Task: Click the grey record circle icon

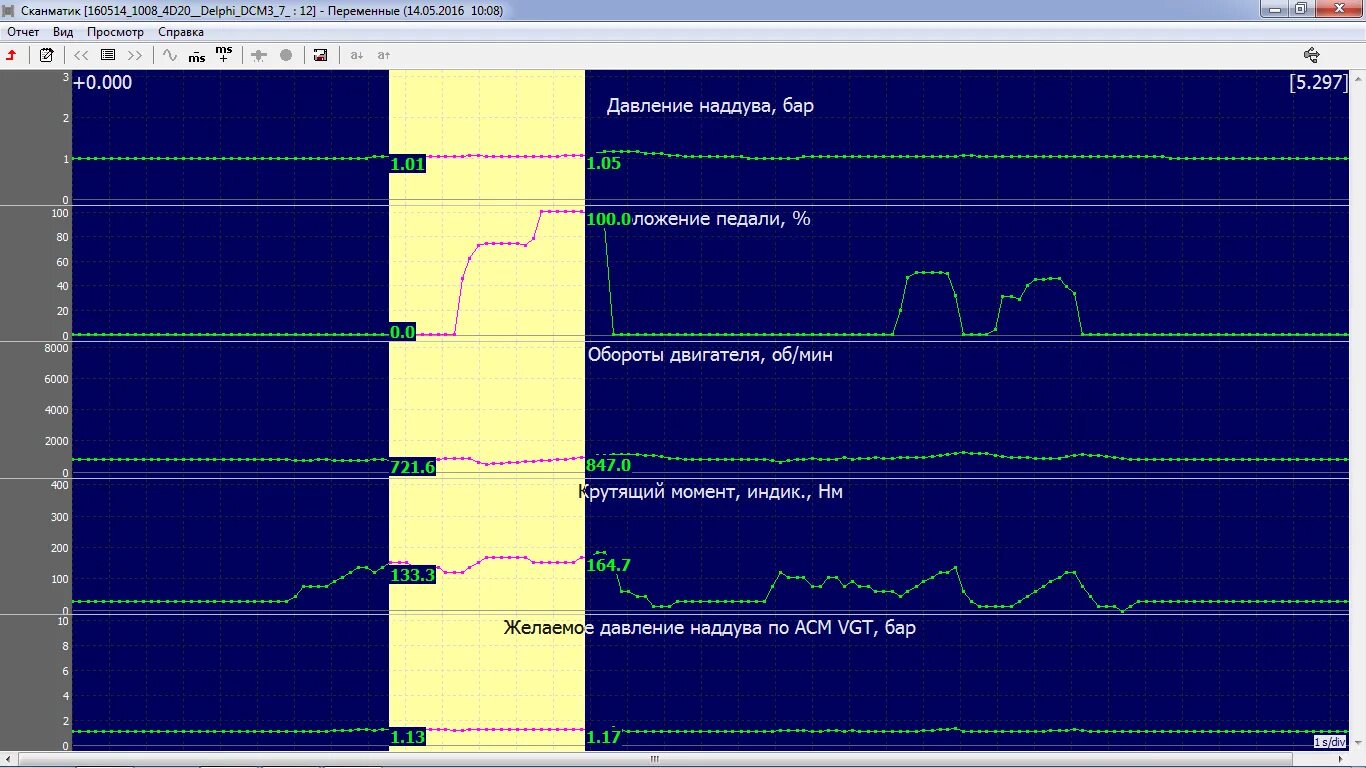Action: click(286, 55)
